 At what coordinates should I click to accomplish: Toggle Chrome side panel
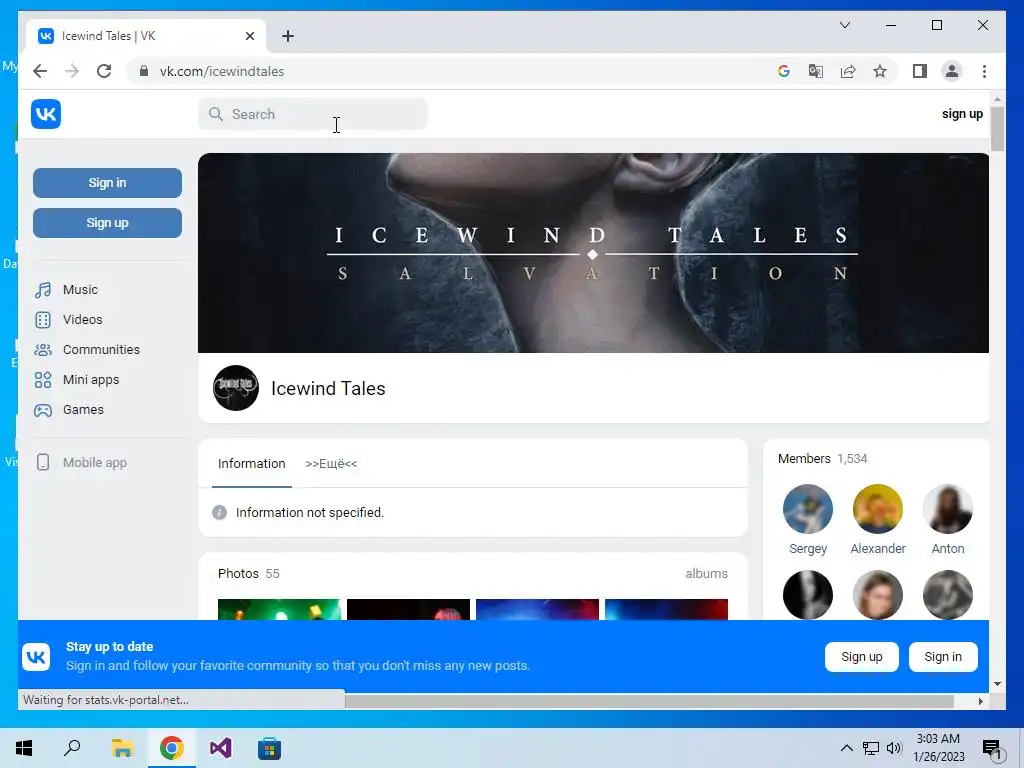(x=920, y=71)
